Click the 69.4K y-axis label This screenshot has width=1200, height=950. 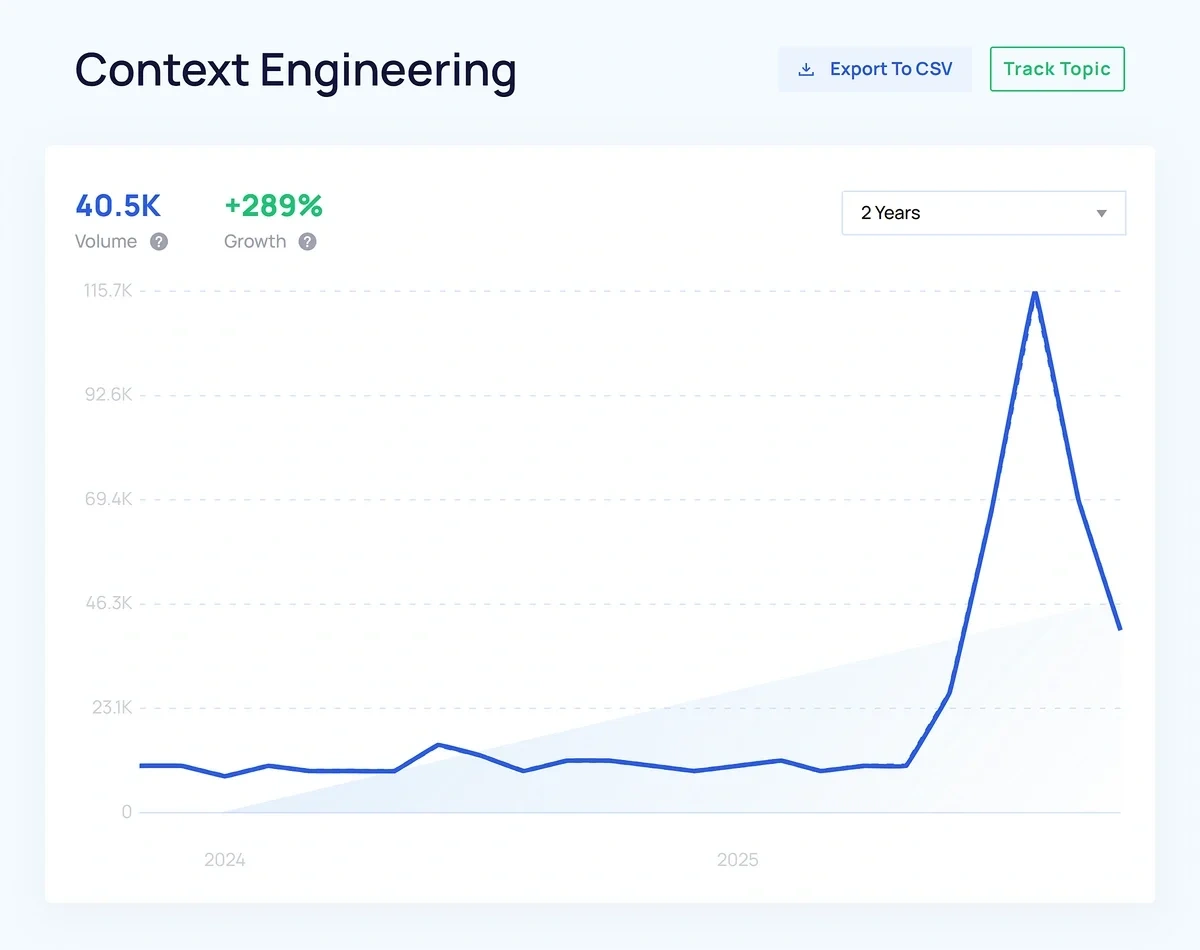click(x=109, y=499)
